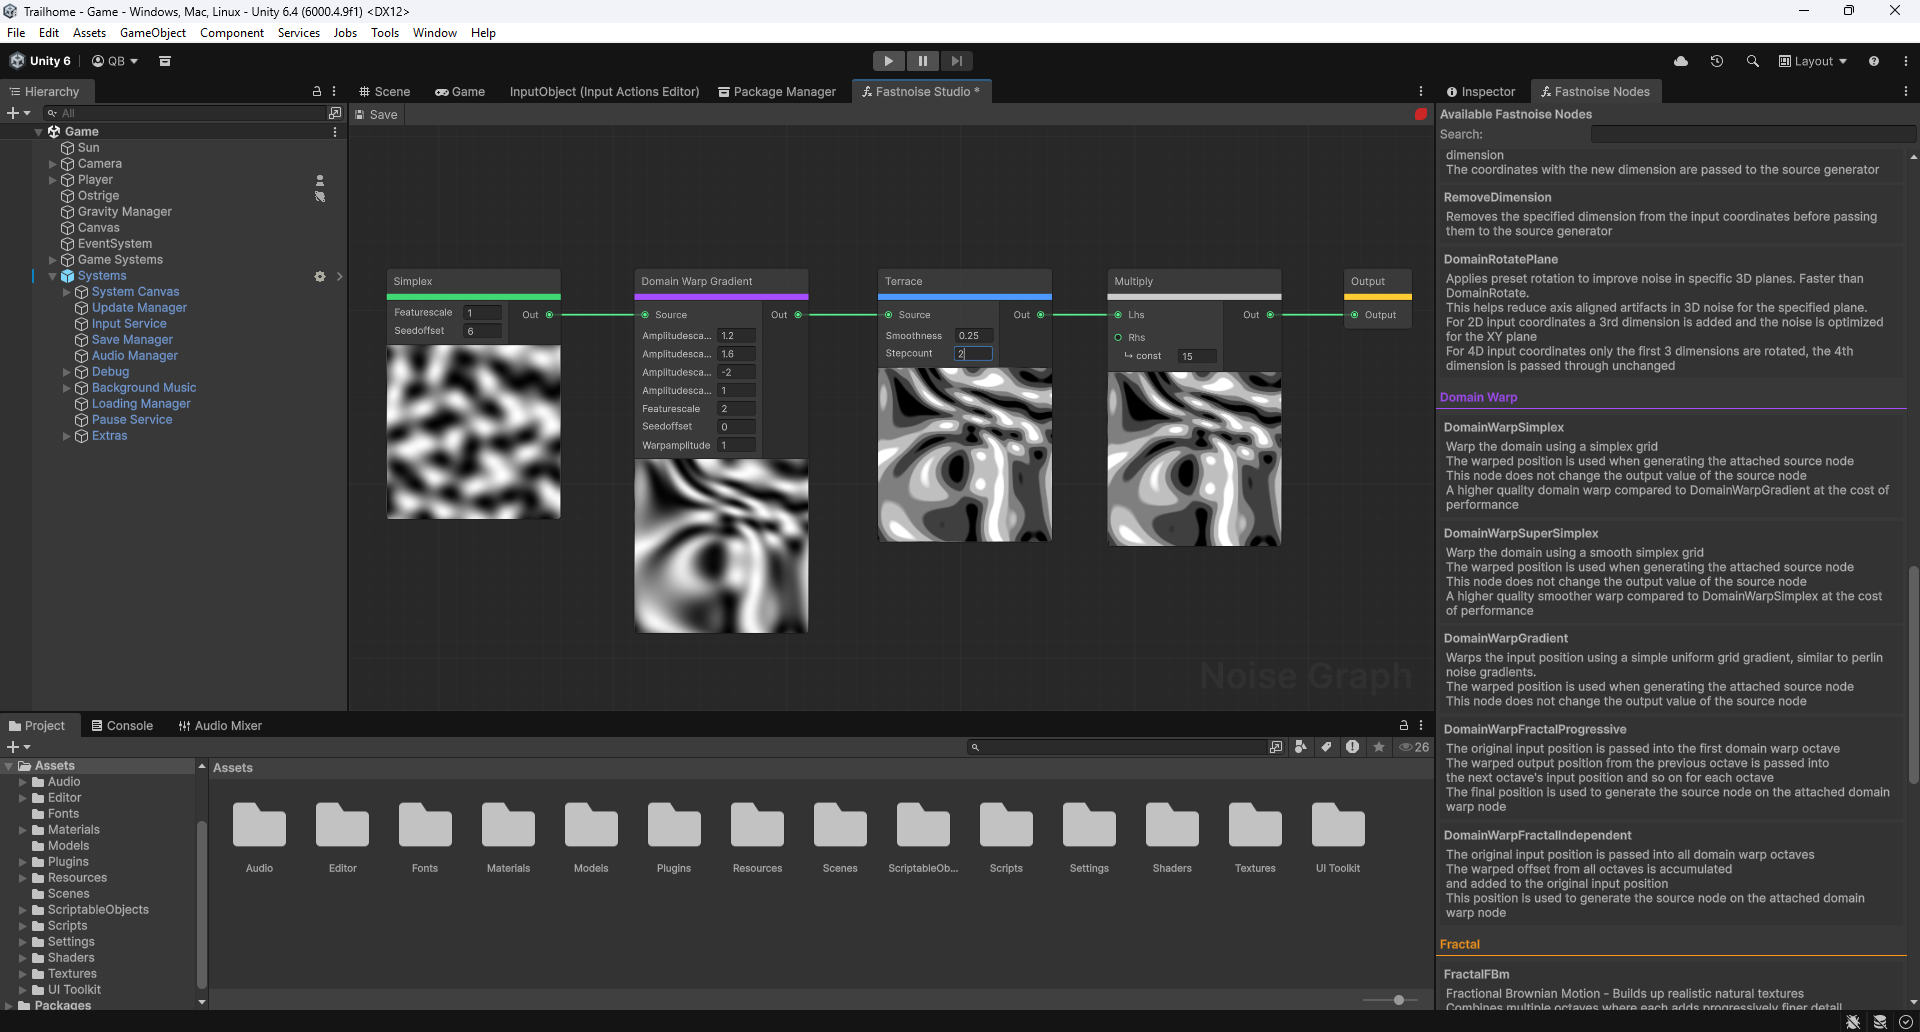Click the Fastnoise Nodes vertical scrollbar
The image size is (1920, 1032).
tap(1913, 675)
